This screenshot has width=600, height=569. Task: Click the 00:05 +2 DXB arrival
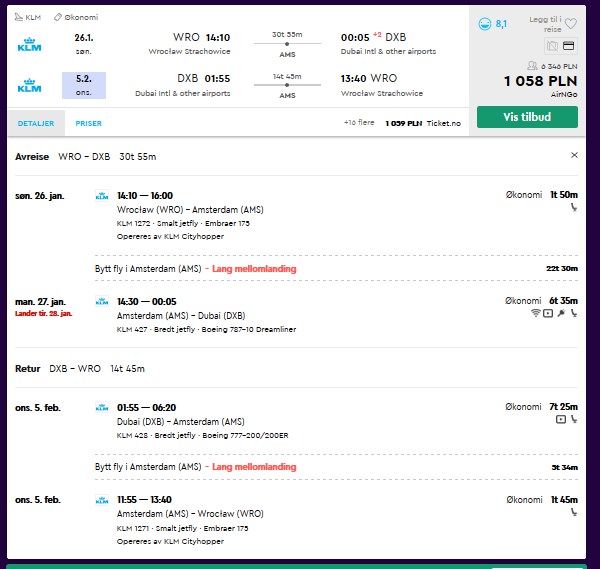[x=373, y=37]
